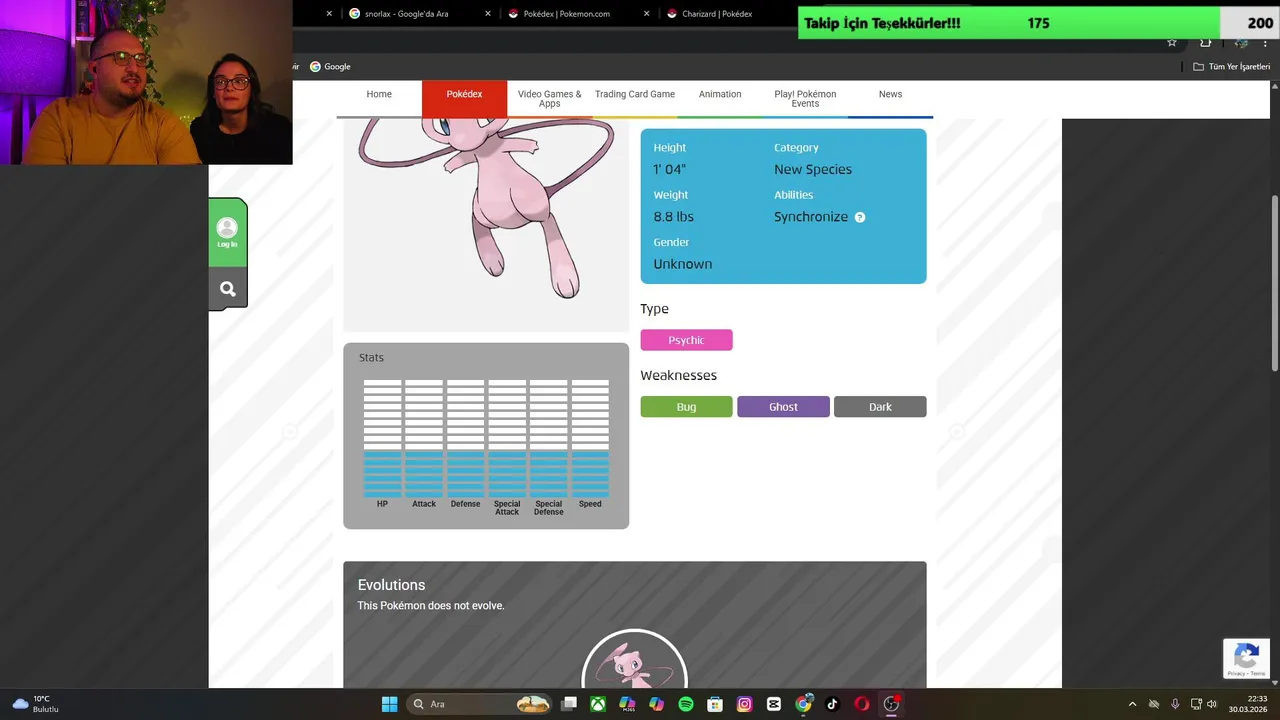Image resolution: width=1280 pixels, height=720 pixels.
Task: Open Copilot from the taskbar
Action: tap(656, 704)
